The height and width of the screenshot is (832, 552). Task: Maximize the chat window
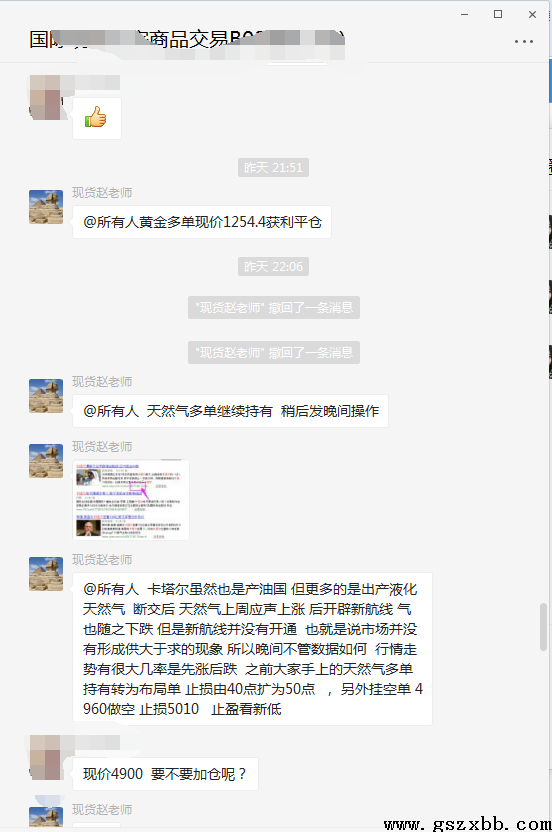click(498, 14)
